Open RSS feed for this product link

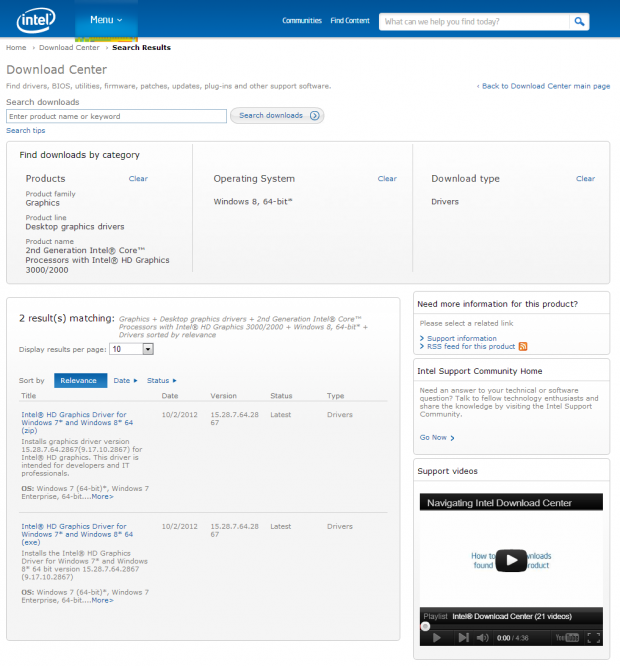(x=471, y=347)
